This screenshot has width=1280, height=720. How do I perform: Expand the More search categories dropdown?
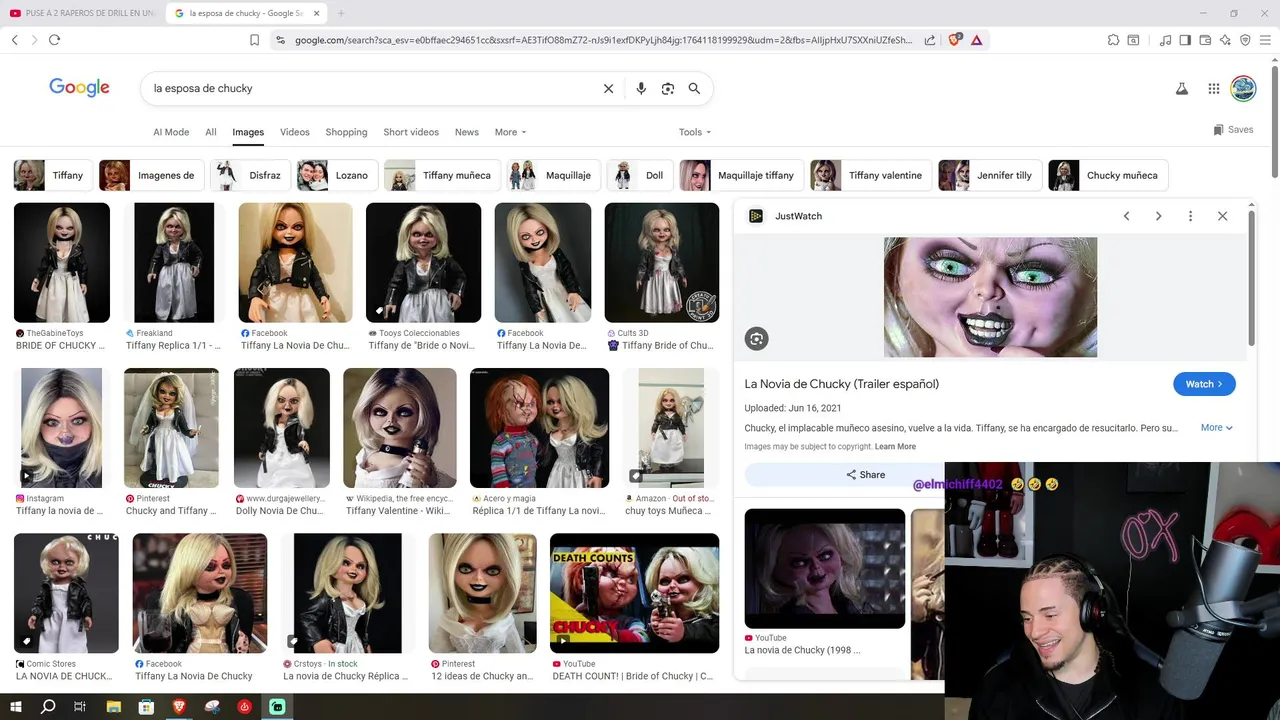tap(510, 132)
